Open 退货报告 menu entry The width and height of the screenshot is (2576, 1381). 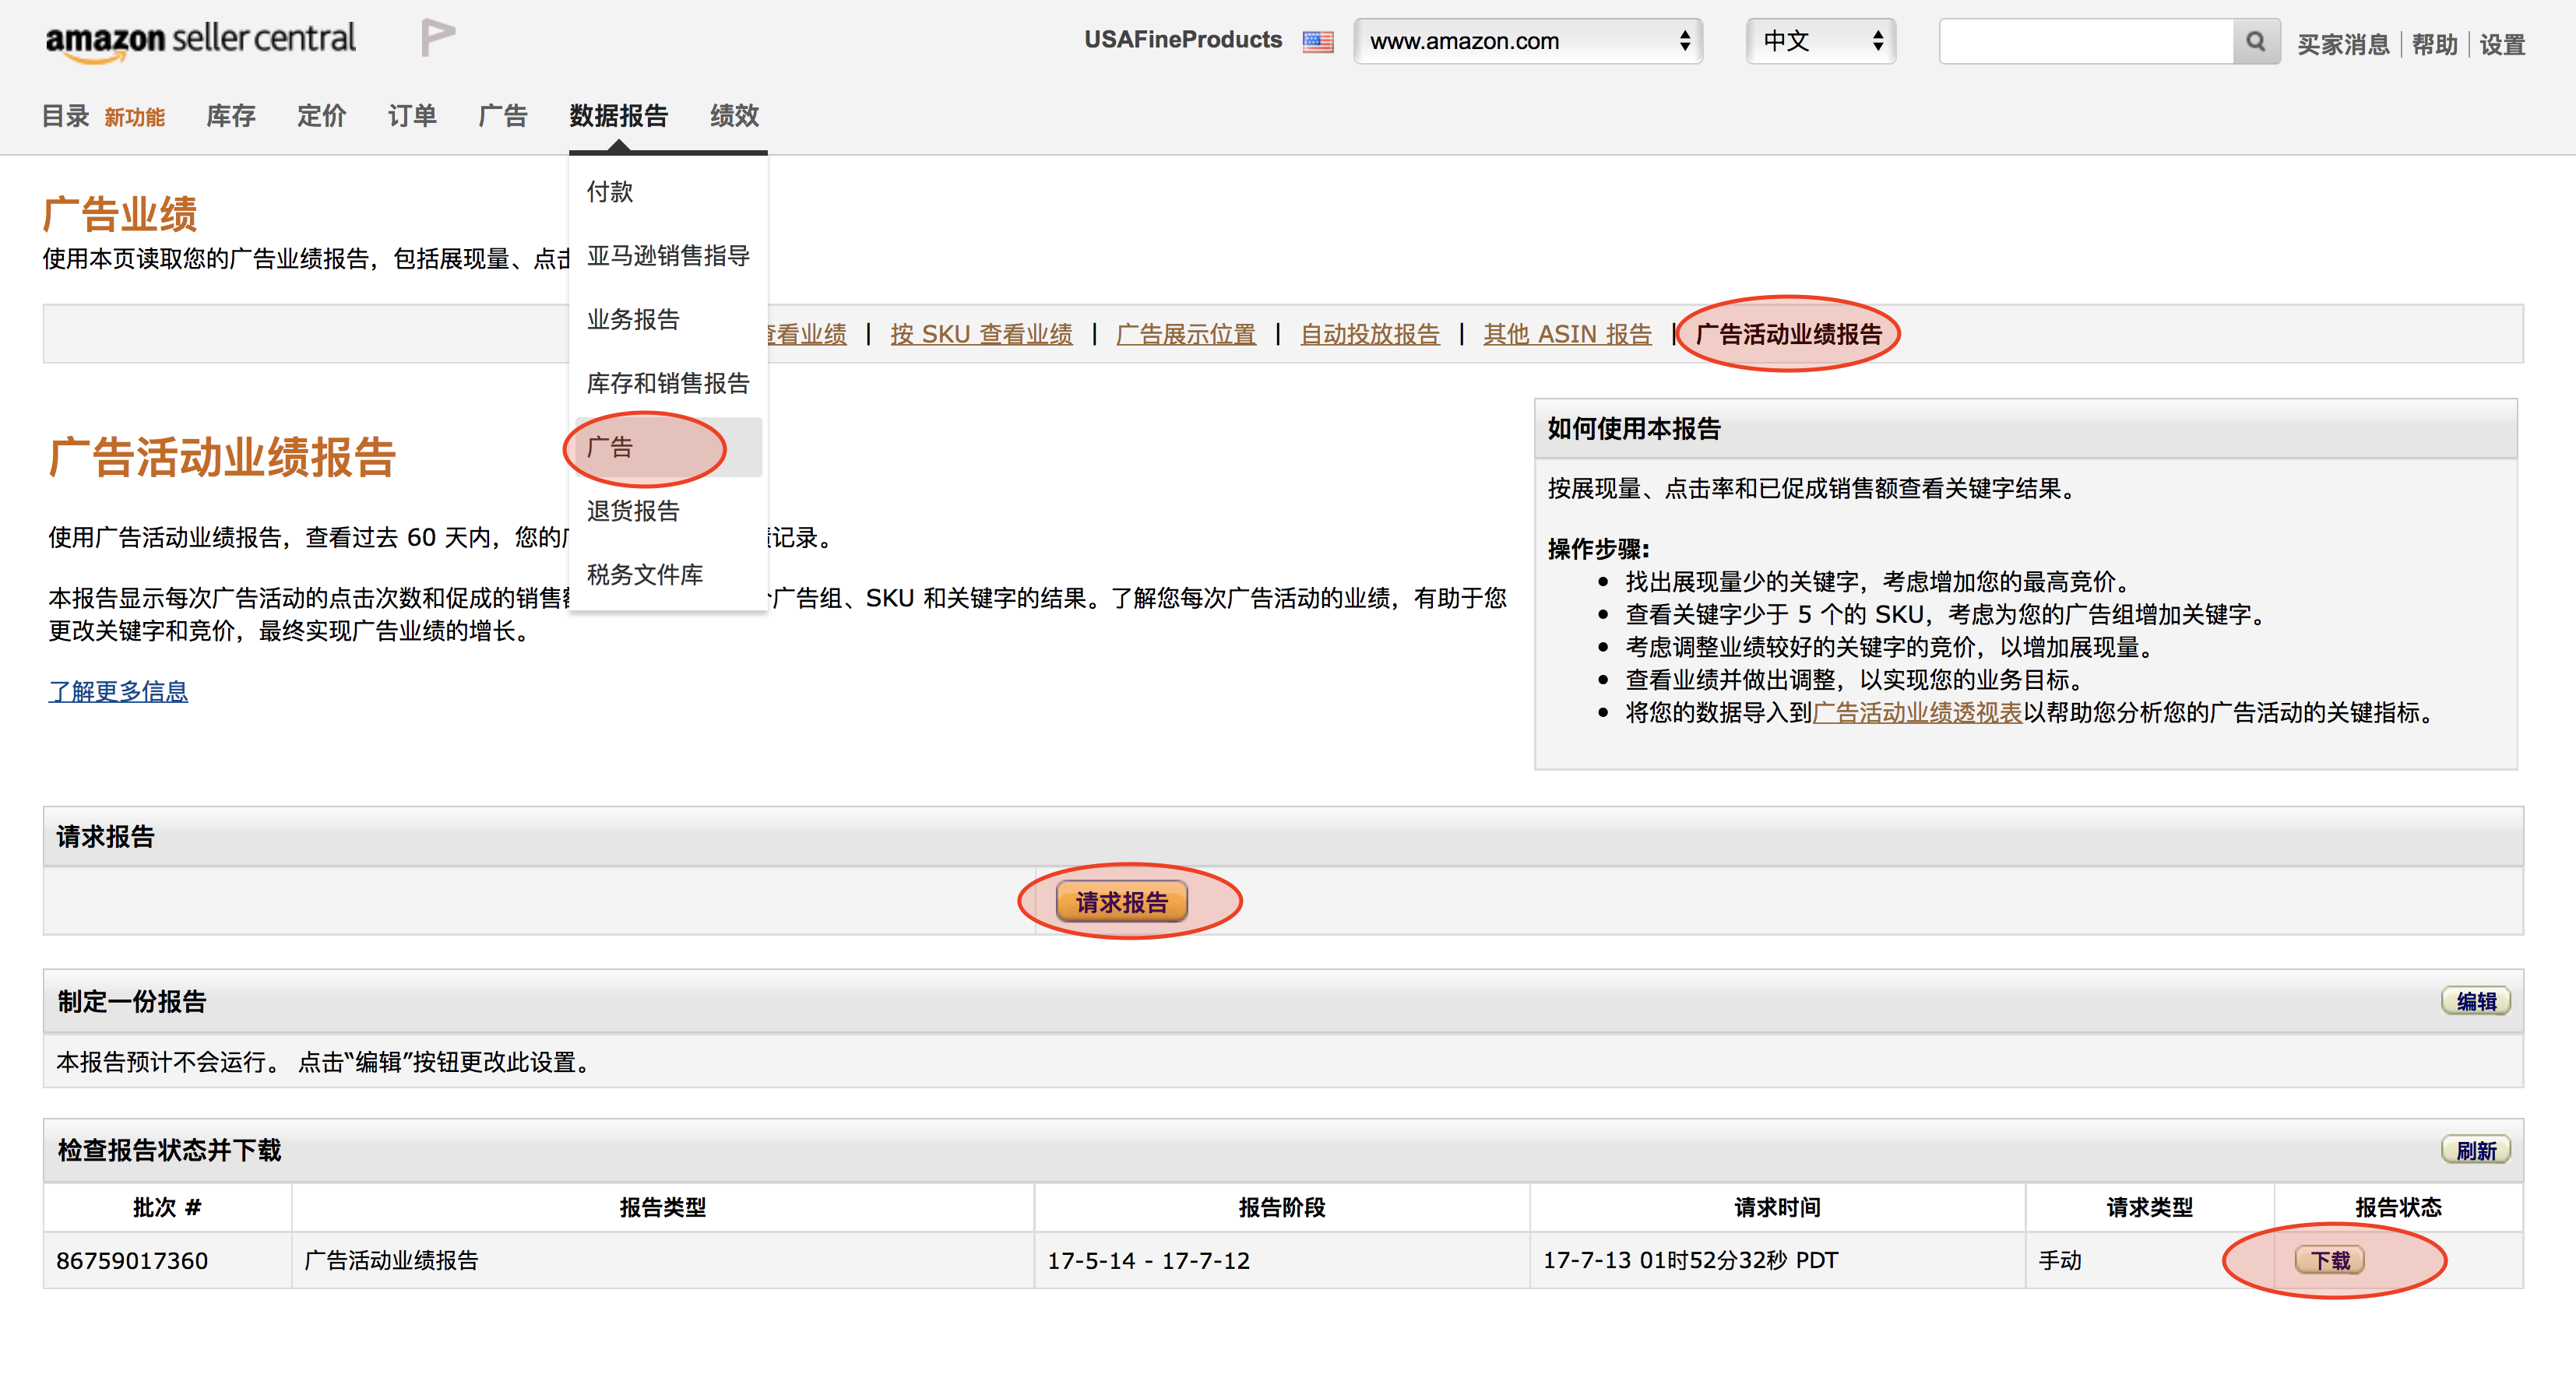(633, 511)
